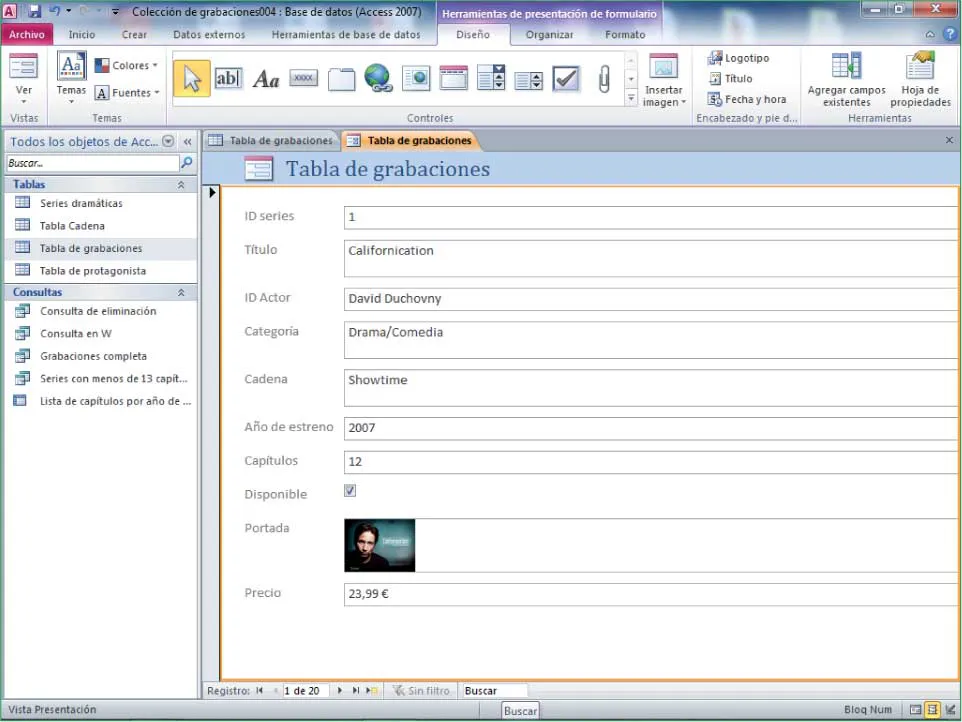Viewport: 962px width, 722px height.
Task: Choose the Tab control icon
Action: coord(341,78)
